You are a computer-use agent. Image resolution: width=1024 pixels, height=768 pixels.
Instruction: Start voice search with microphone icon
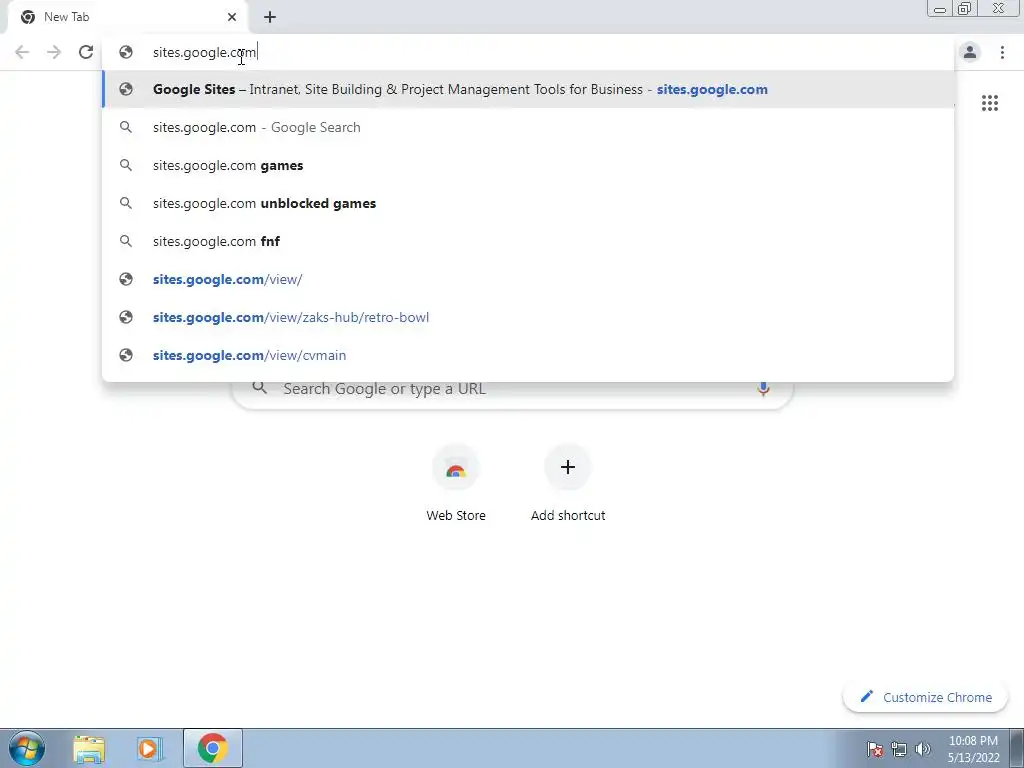point(763,389)
